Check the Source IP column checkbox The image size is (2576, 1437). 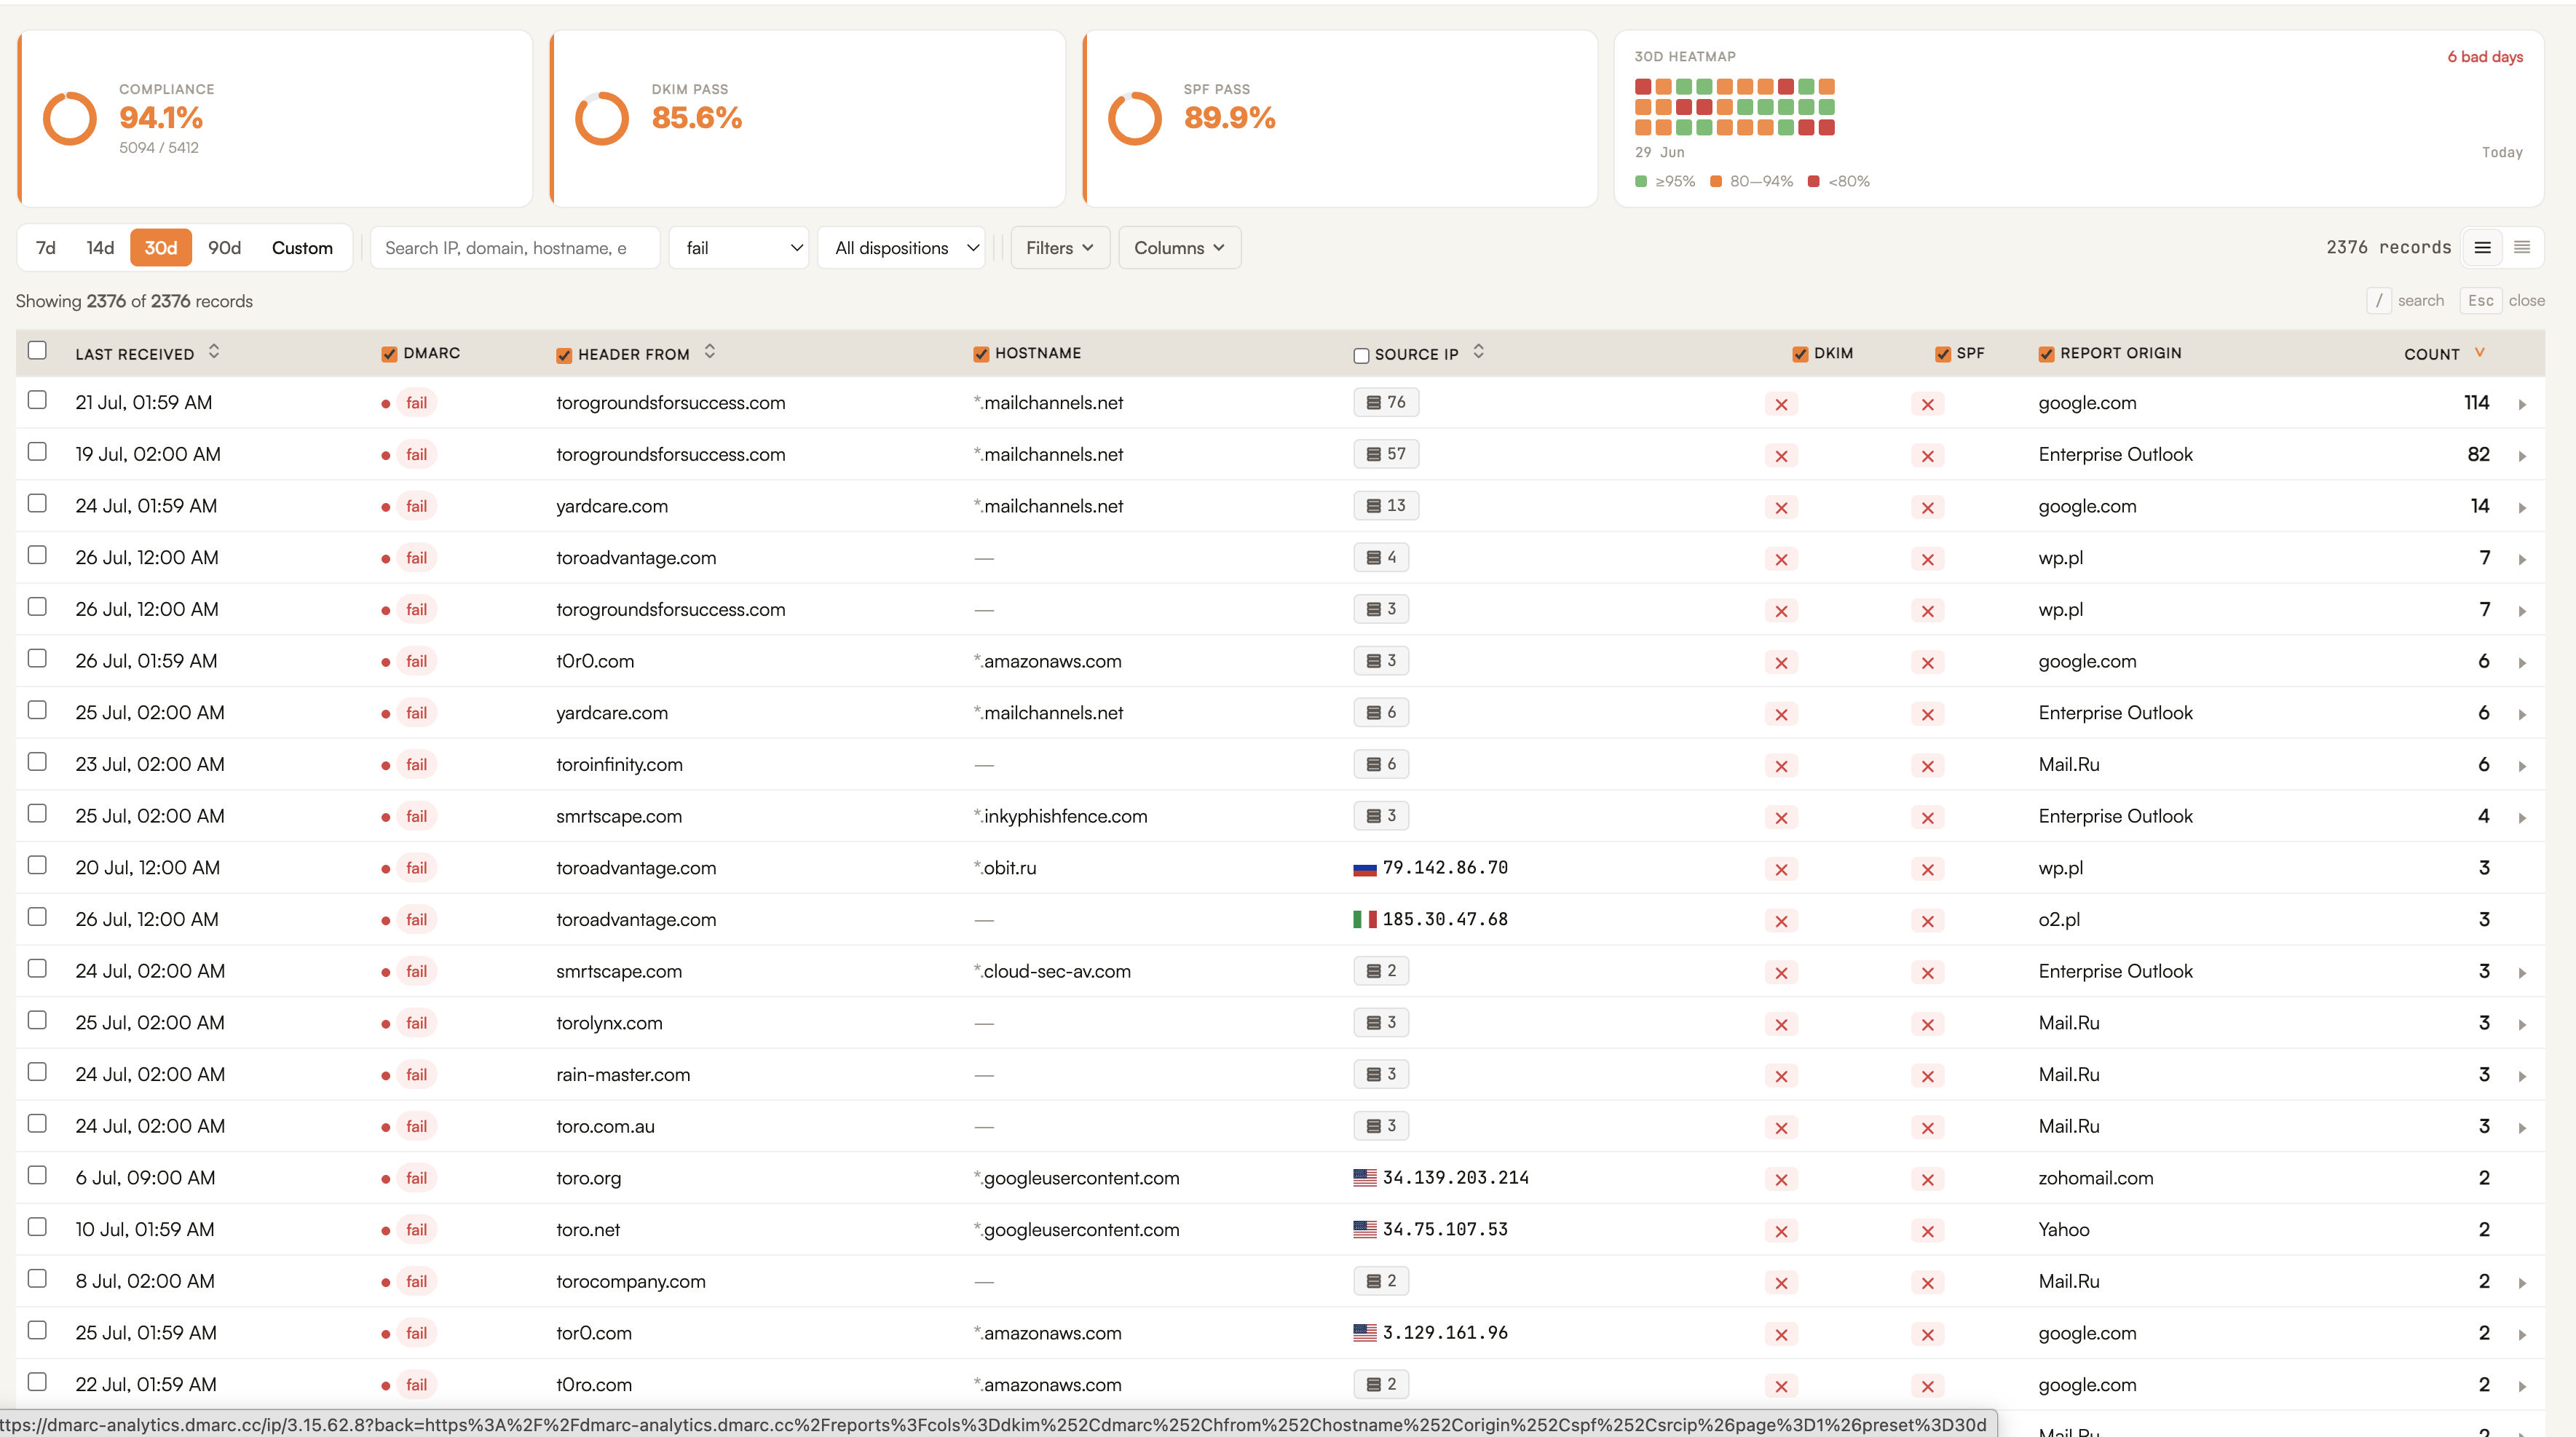pos(1361,356)
